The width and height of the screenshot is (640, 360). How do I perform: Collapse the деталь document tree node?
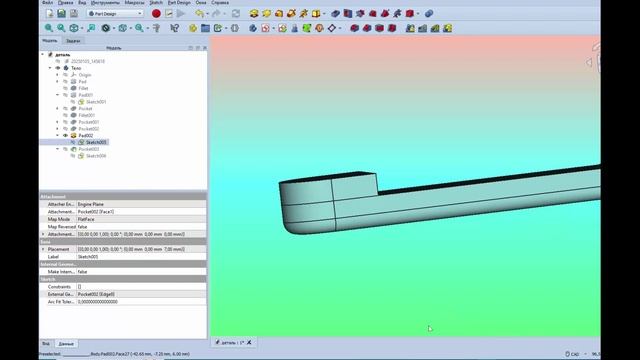pos(42,54)
